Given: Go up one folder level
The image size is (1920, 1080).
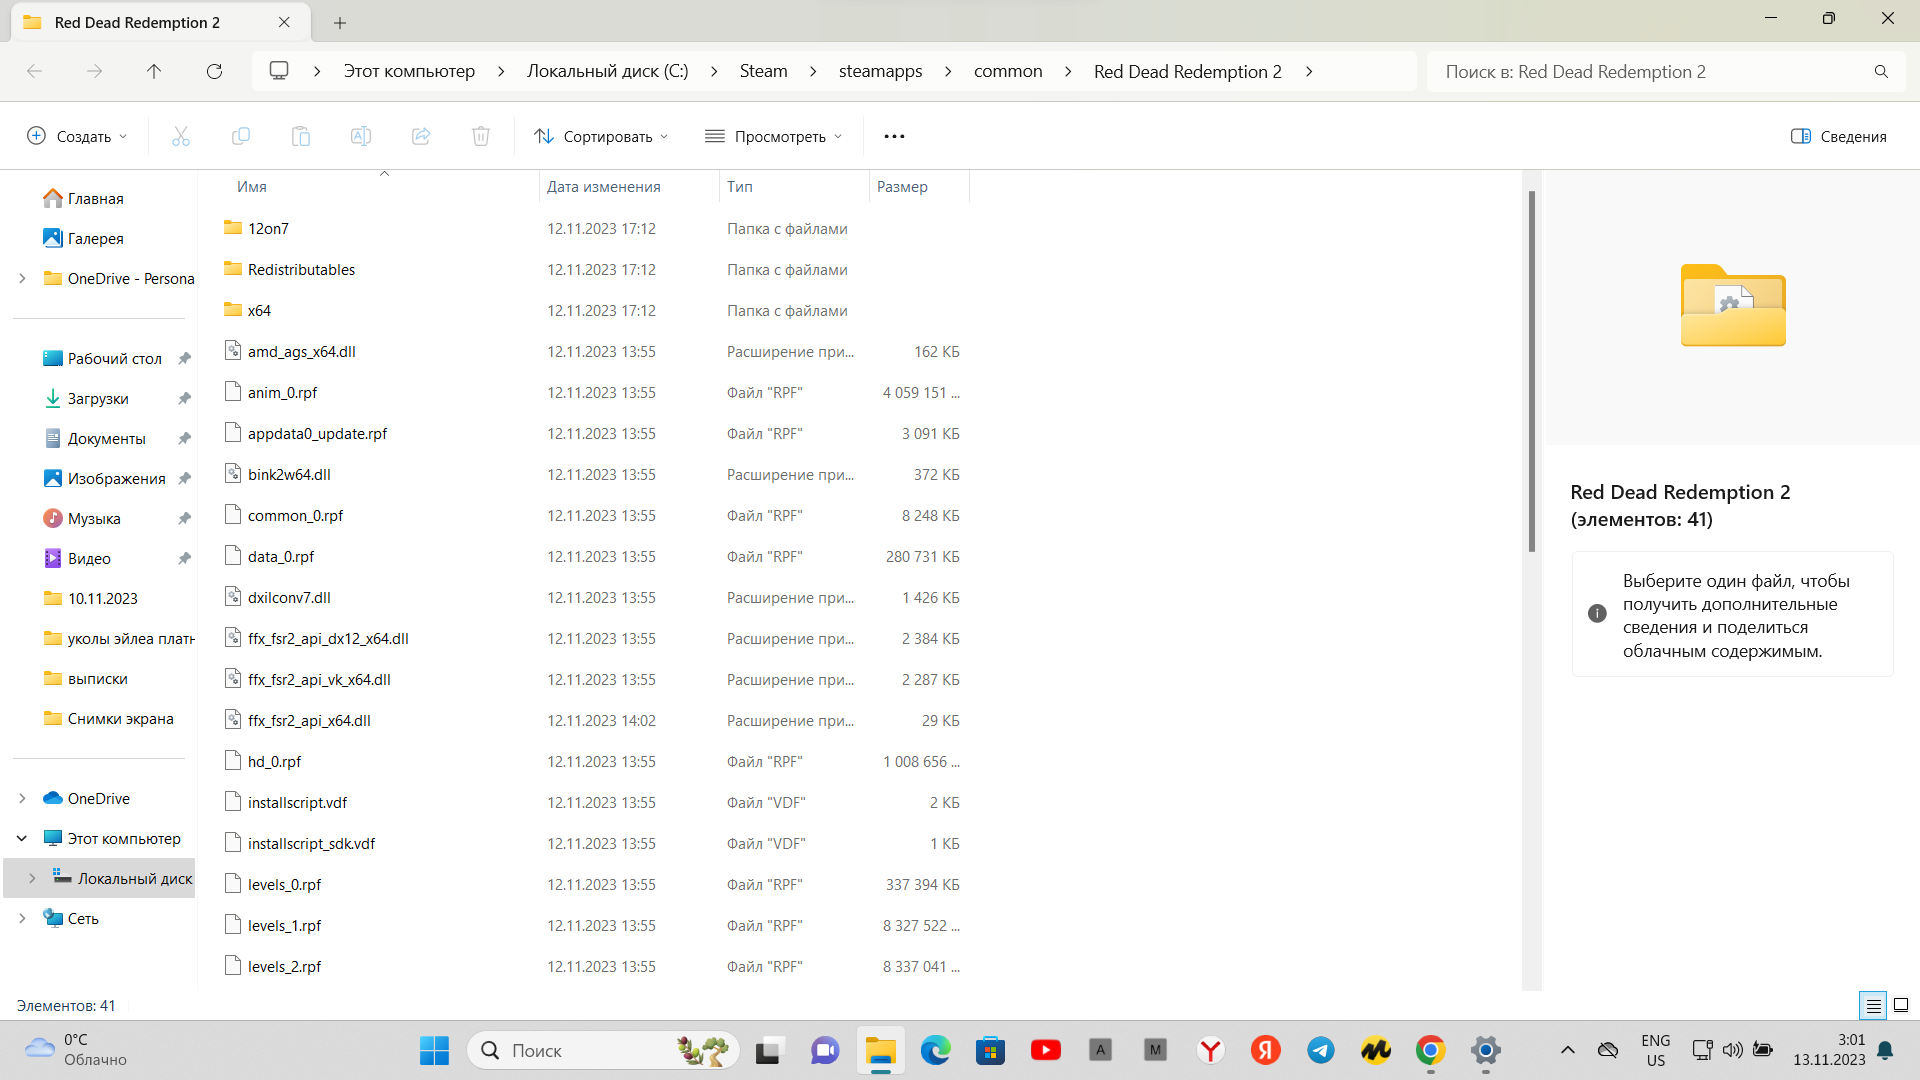Looking at the screenshot, I should [x=154, y=71].
